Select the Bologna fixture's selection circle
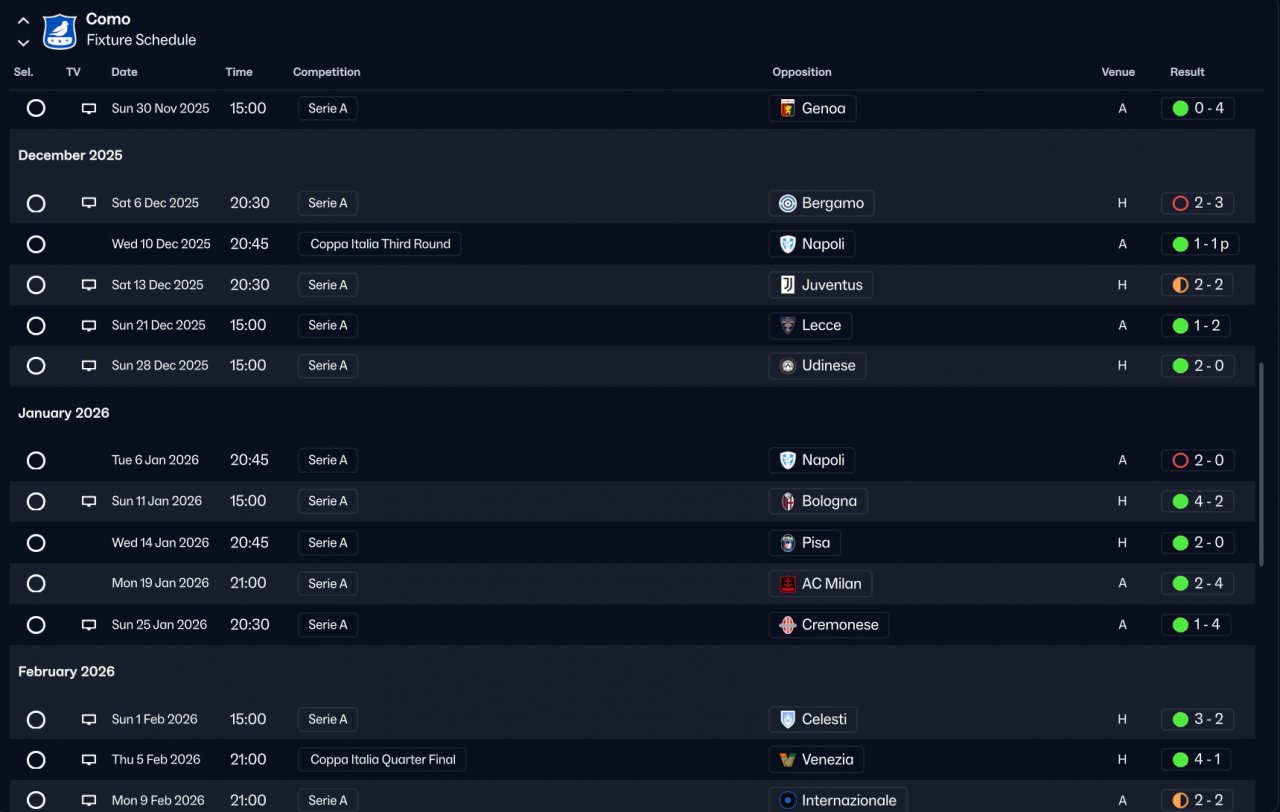This screenshot has width=1280, height=812. 36,501
